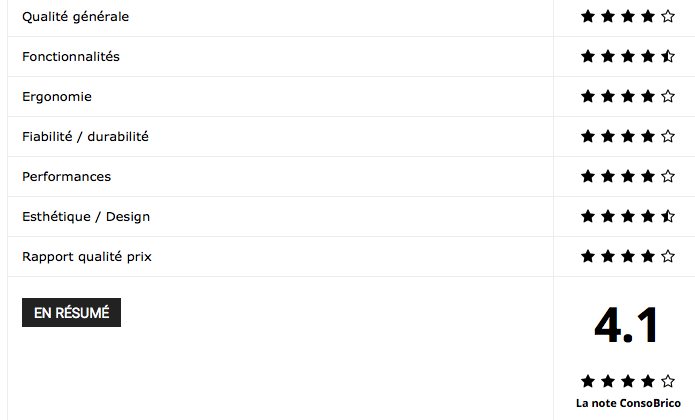Click the Ergonomie row label
The image size is (695, 420).
[57, 97]
